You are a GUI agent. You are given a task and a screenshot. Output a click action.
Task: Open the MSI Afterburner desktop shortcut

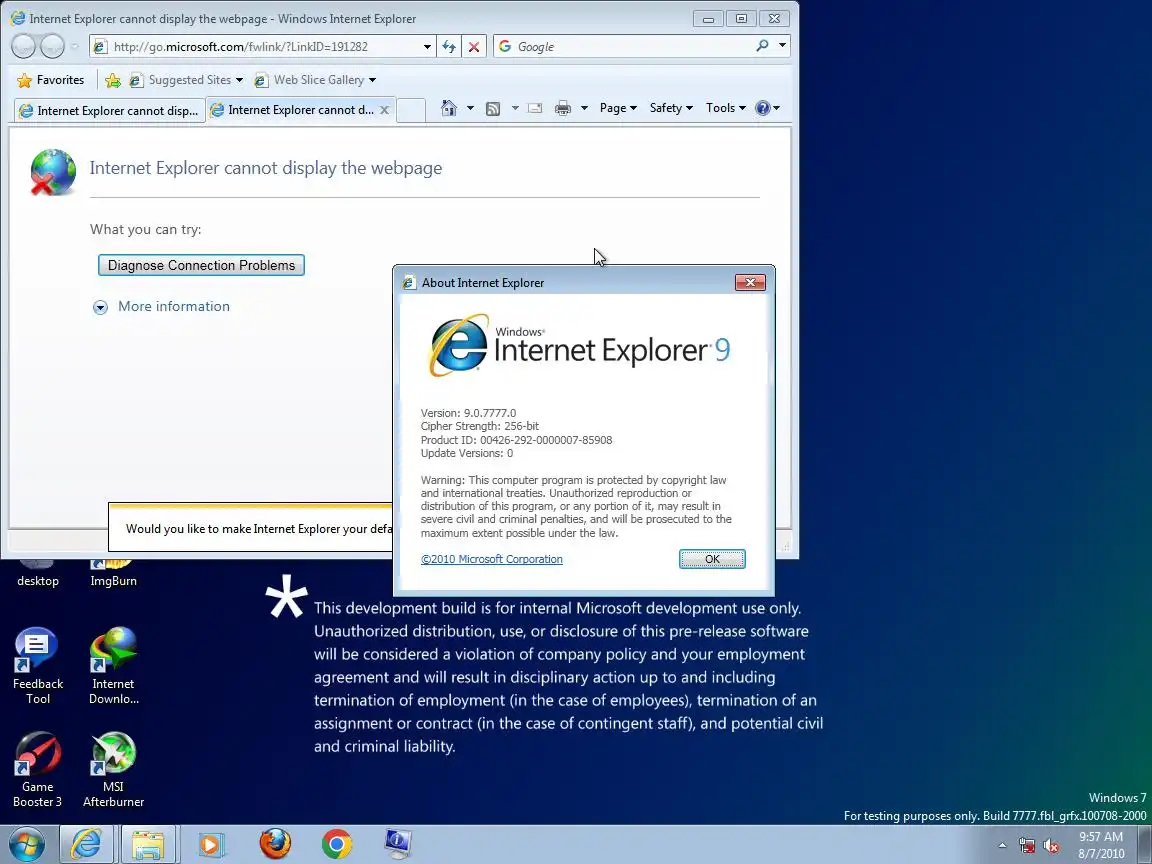pyautogui.click(x=113, y=769)
